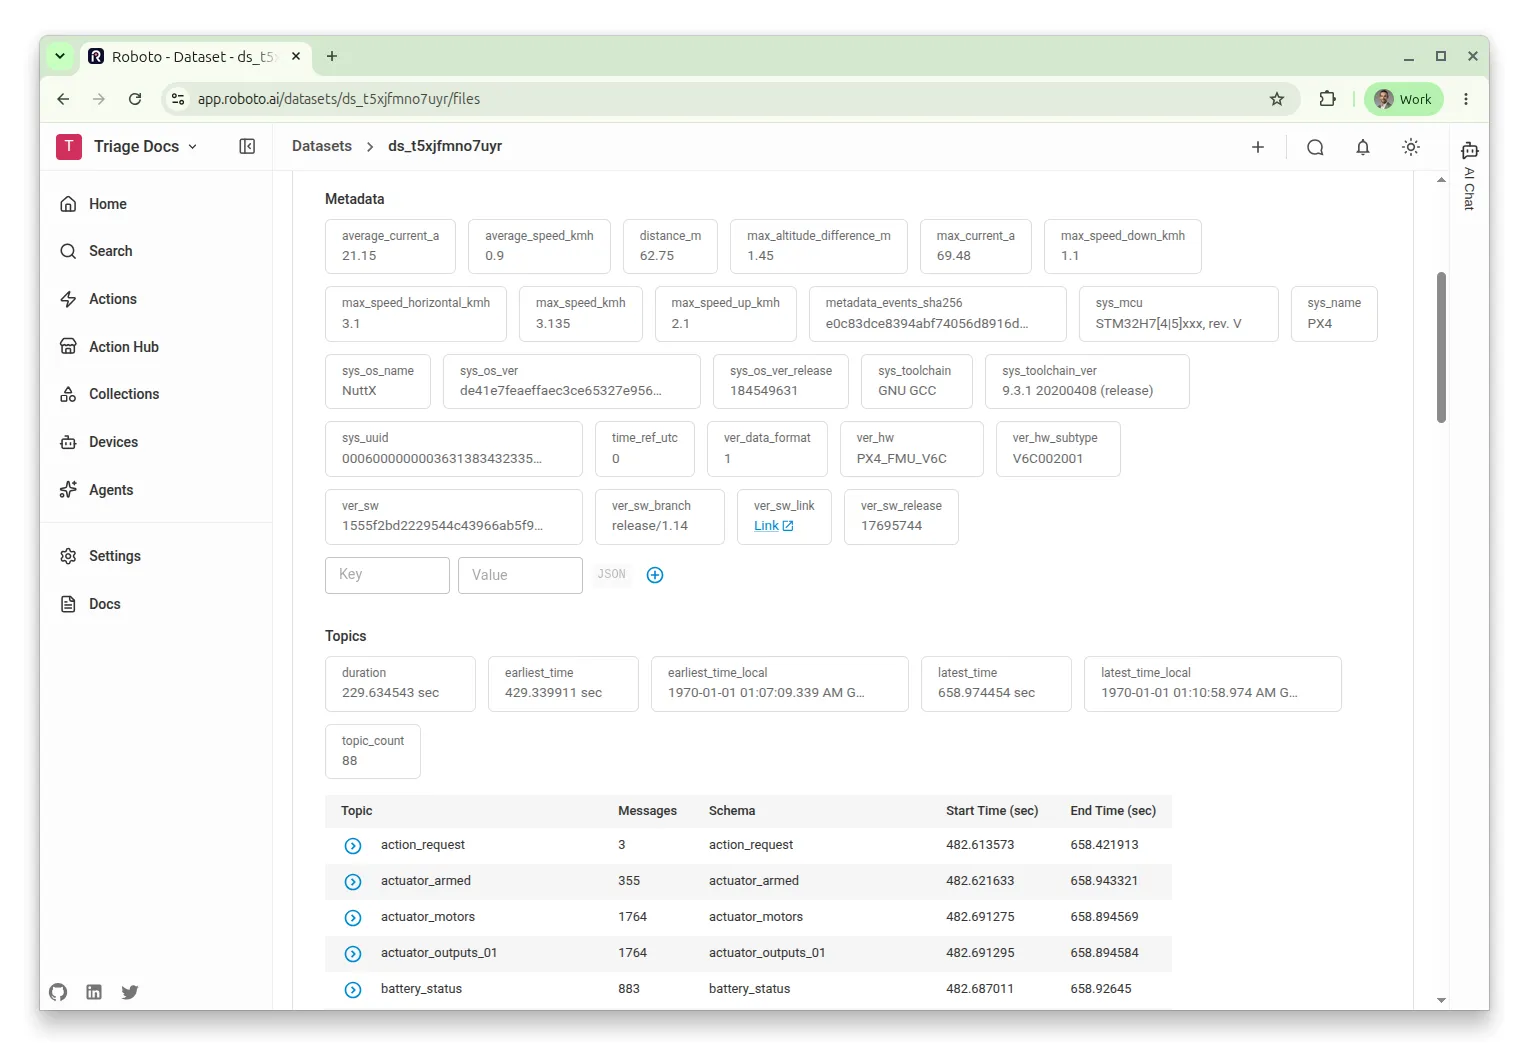Screen dimensions: 1532x1054
Task: Open LinkedIn icon in sidebar footer
Action: point(94,992)
